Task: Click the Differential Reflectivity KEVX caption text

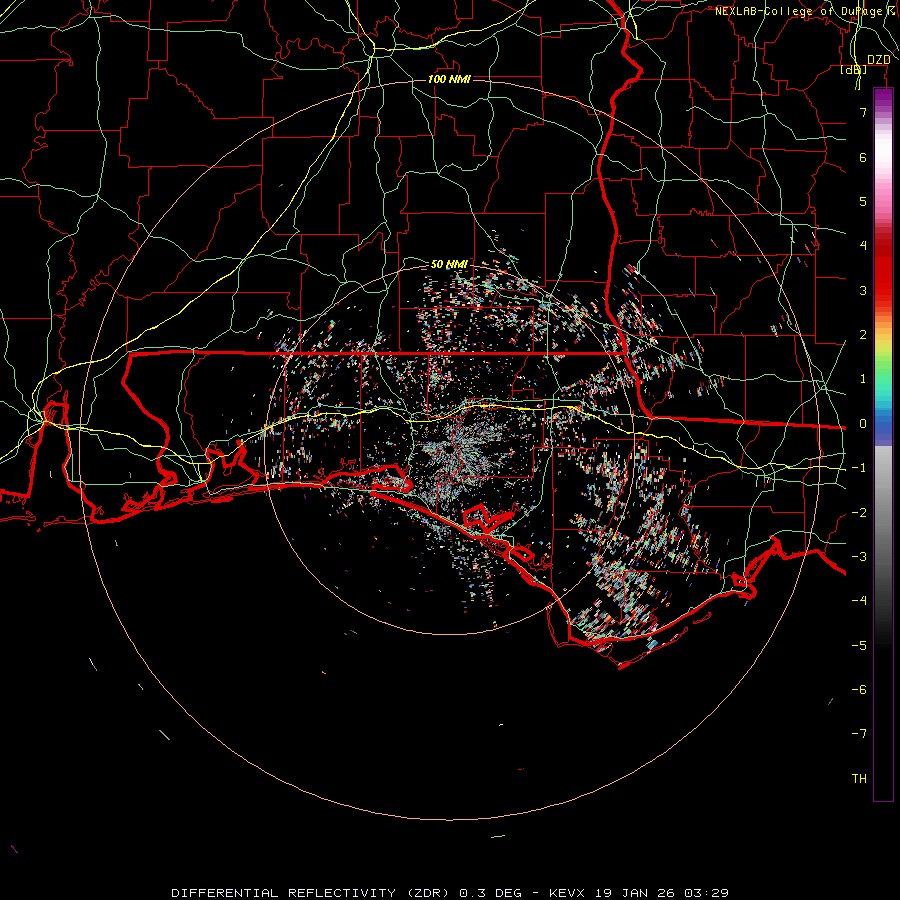Action: tap(450, 893)
